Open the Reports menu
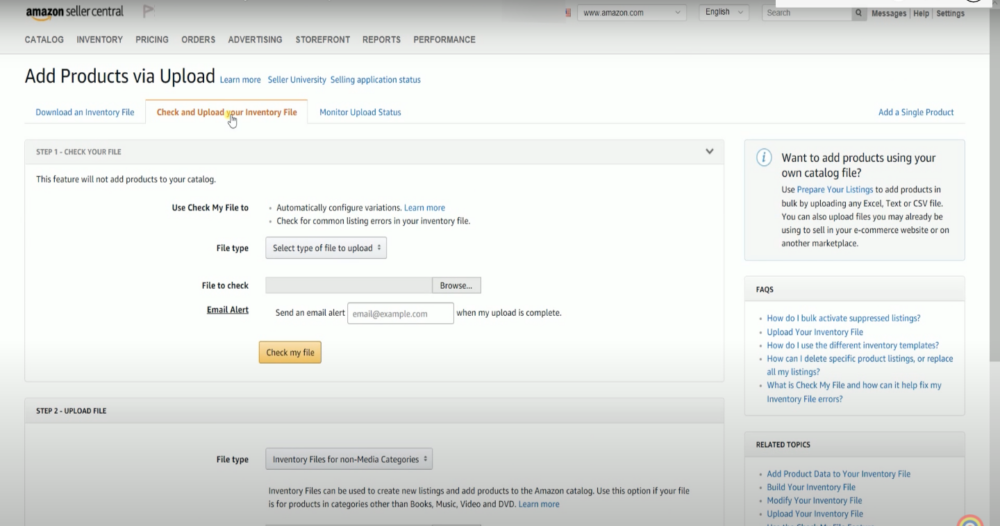The width and height of the screenshot is (1000, 526). (x=381, y=40)
